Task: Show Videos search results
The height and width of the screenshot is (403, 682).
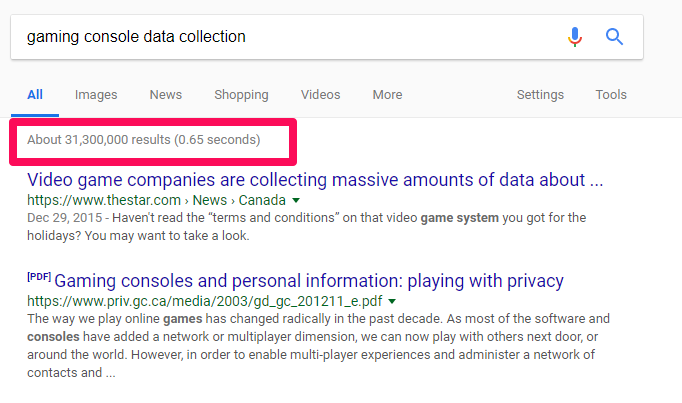Action: (320, 95)
